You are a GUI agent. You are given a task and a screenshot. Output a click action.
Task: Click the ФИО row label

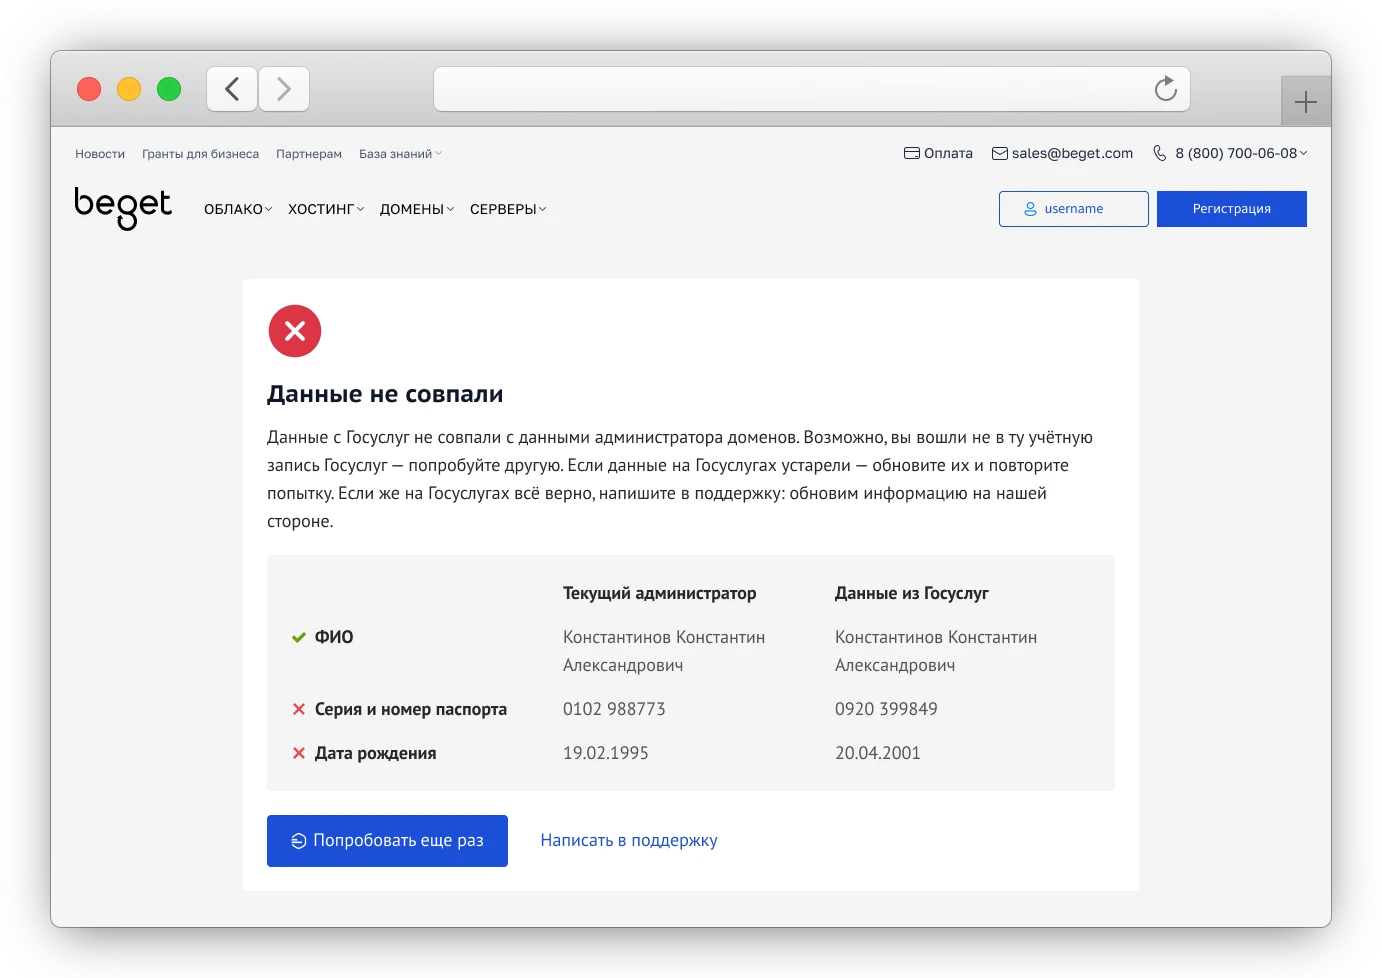334,637
